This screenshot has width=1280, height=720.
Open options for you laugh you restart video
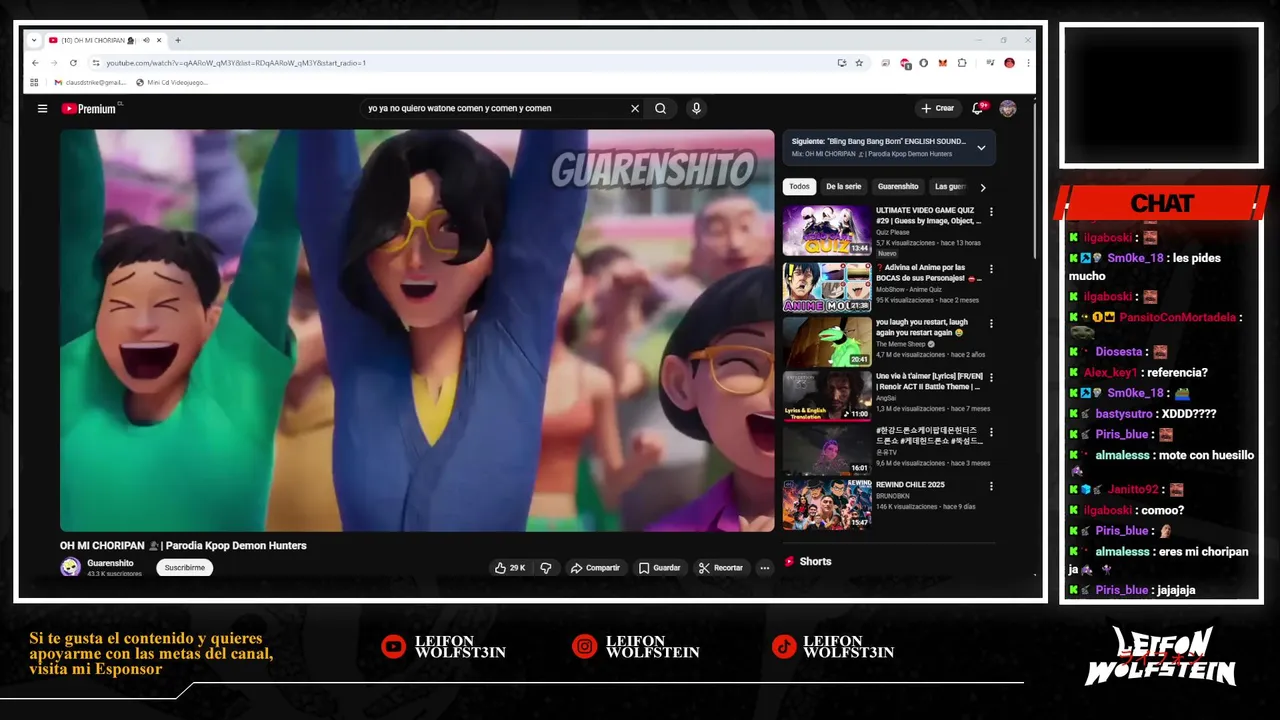[x=991, y=324]
